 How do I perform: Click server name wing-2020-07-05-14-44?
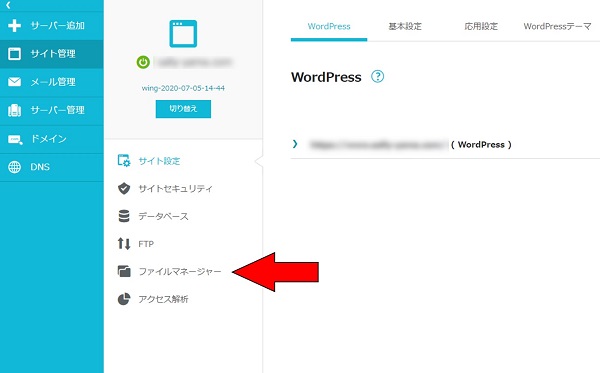[183, 88]
